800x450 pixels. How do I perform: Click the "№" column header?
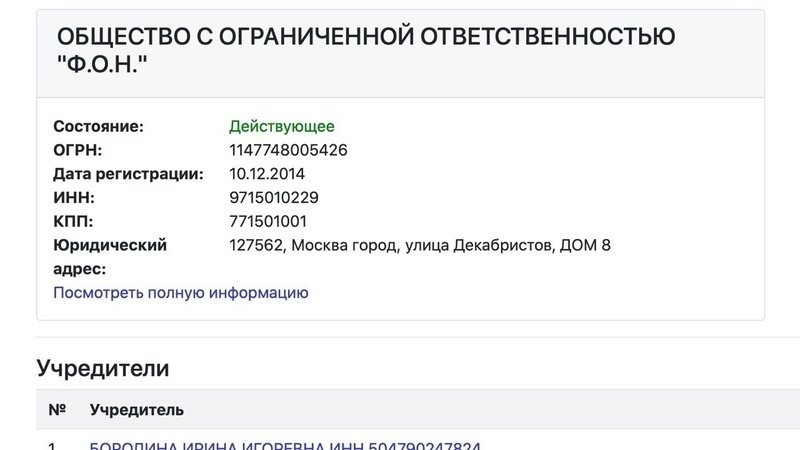(x=57, y=410)
